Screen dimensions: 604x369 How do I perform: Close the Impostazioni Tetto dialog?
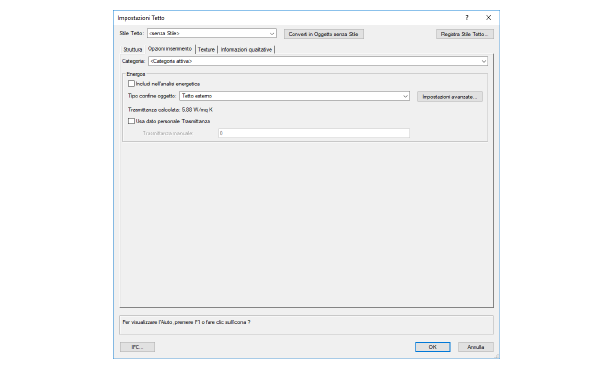click(x=488, y=18)
